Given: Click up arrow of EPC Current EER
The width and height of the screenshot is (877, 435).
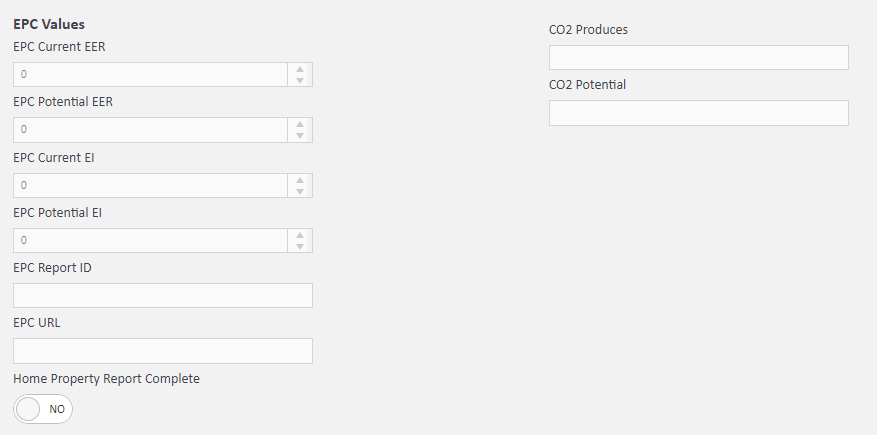Looking at the screenshot, I should tap(300, 69).
